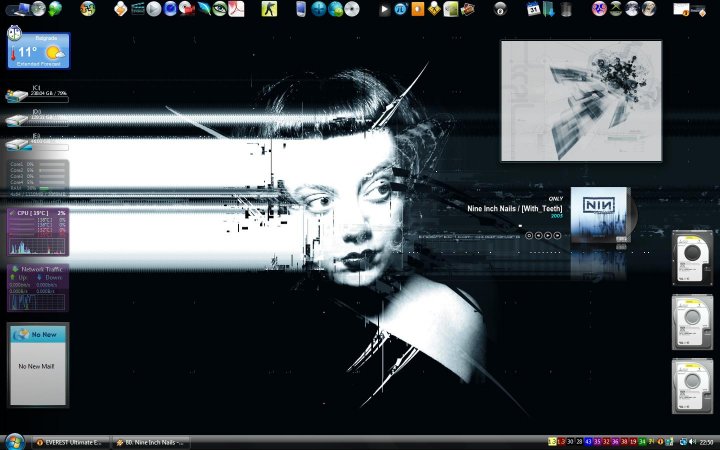Launch the green X orb icon
720x450 pixels.
pyautogui.click(x=616, y=9)
